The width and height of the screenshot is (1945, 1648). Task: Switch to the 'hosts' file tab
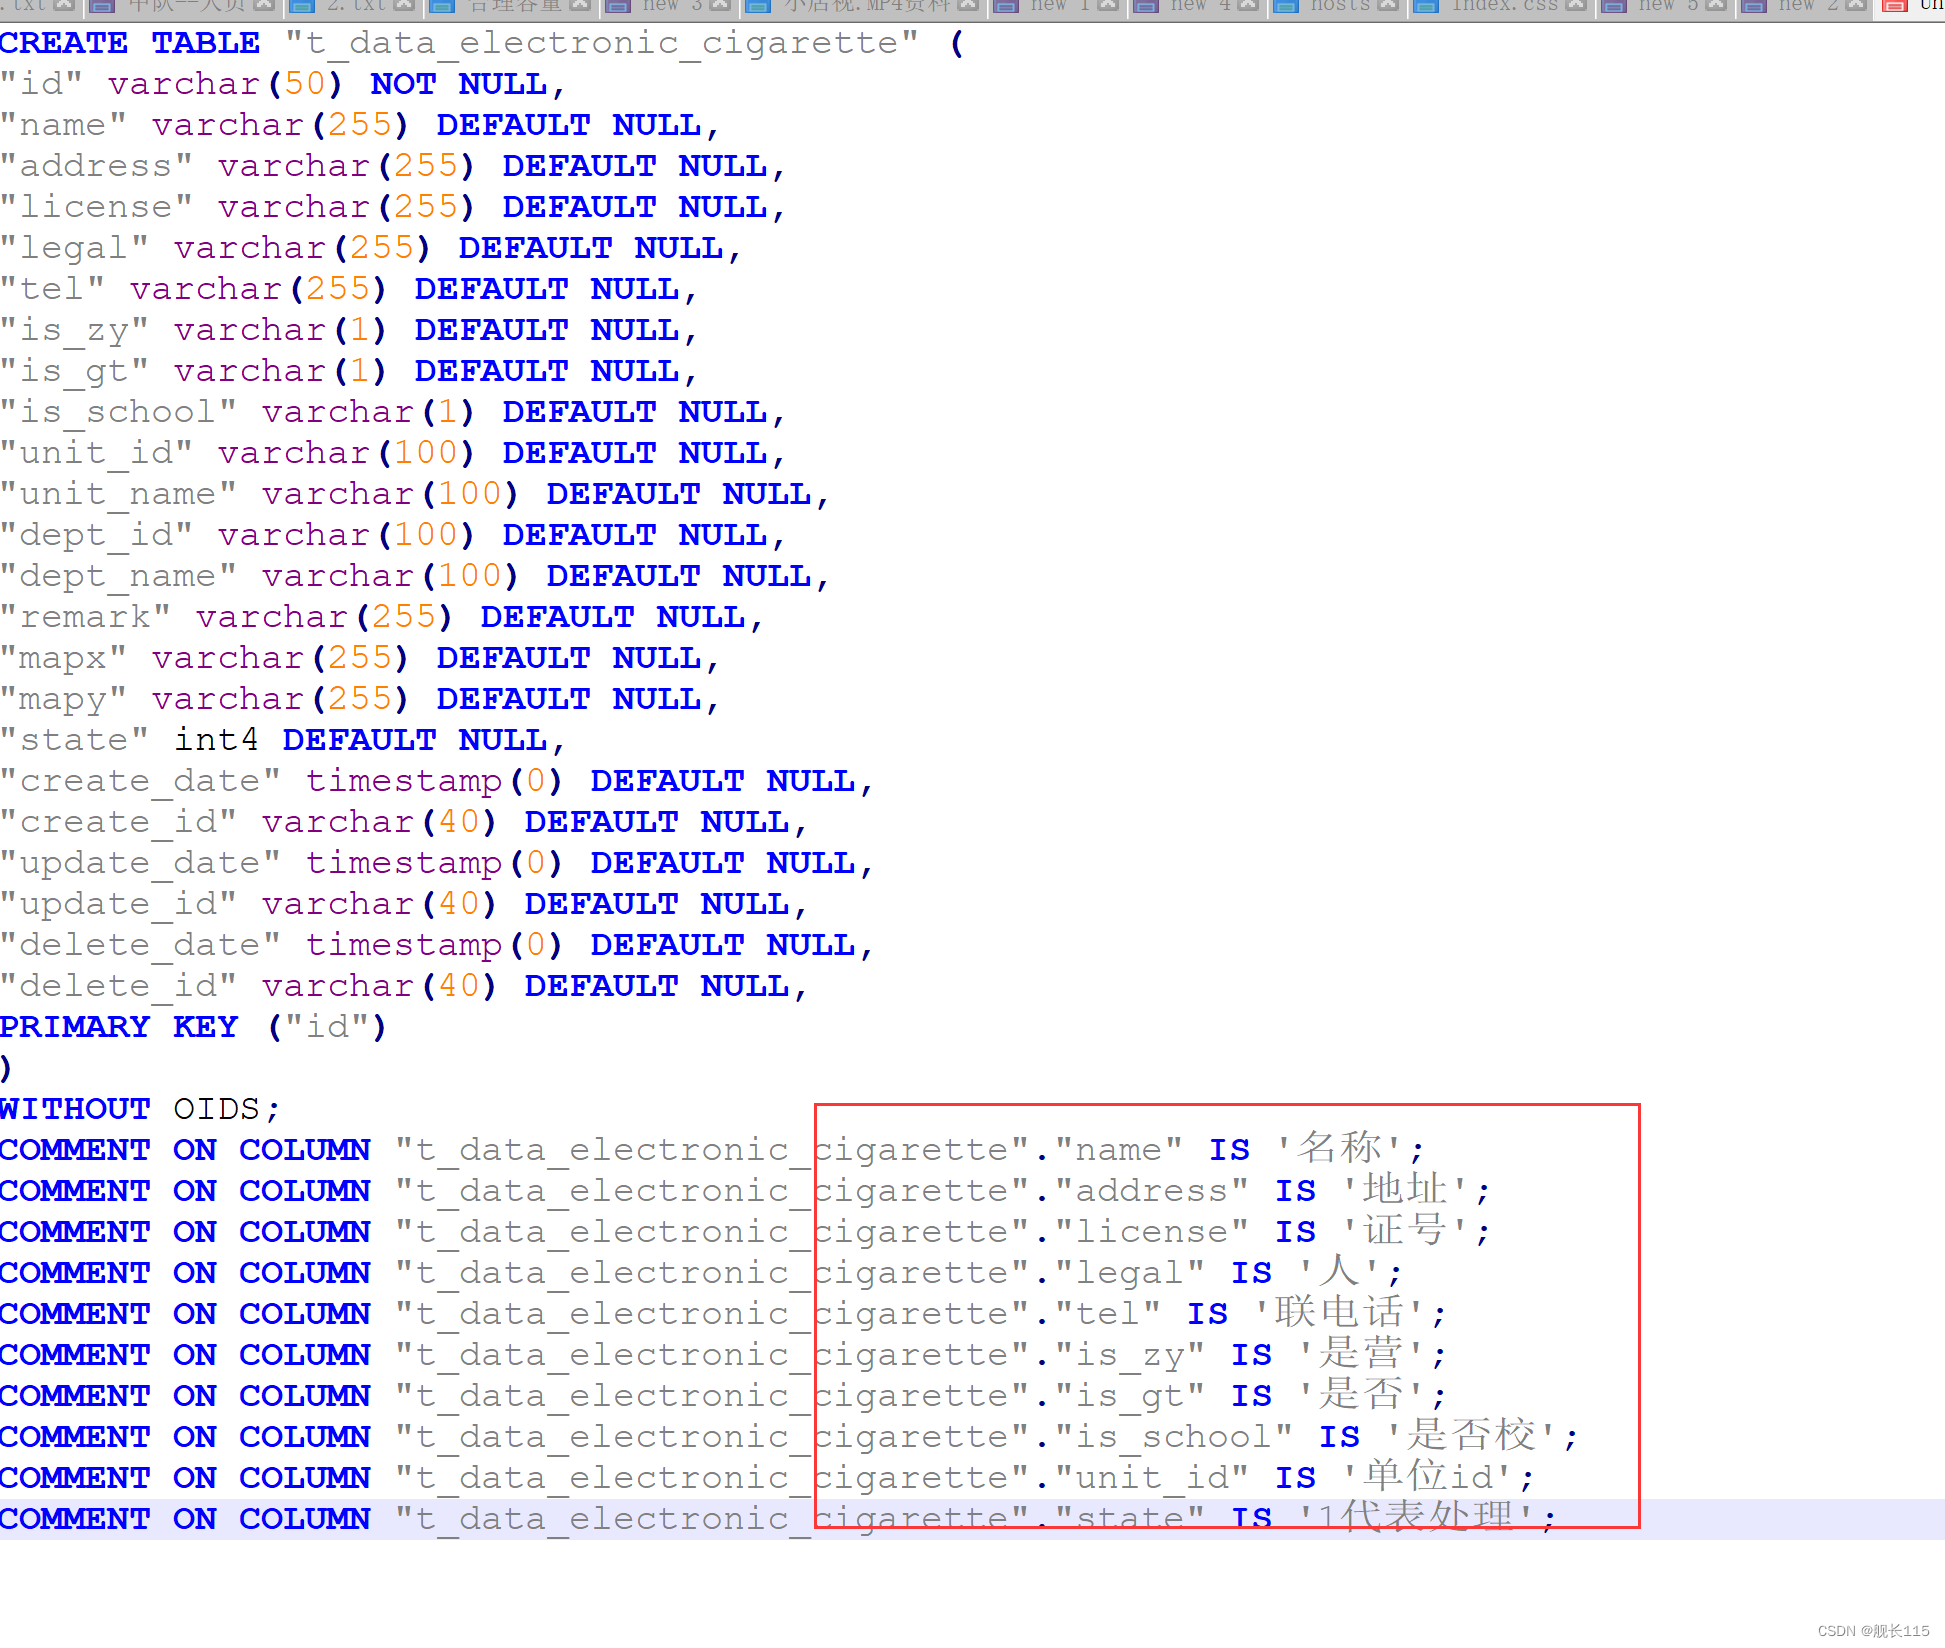1341,5
